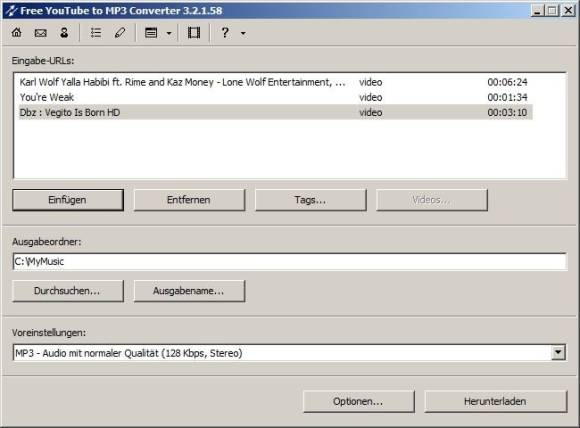Image resolution: width=580 pixels, height=428 pixels.
Task: Click the envelope mail icon
Action: [x=40, y=33]
